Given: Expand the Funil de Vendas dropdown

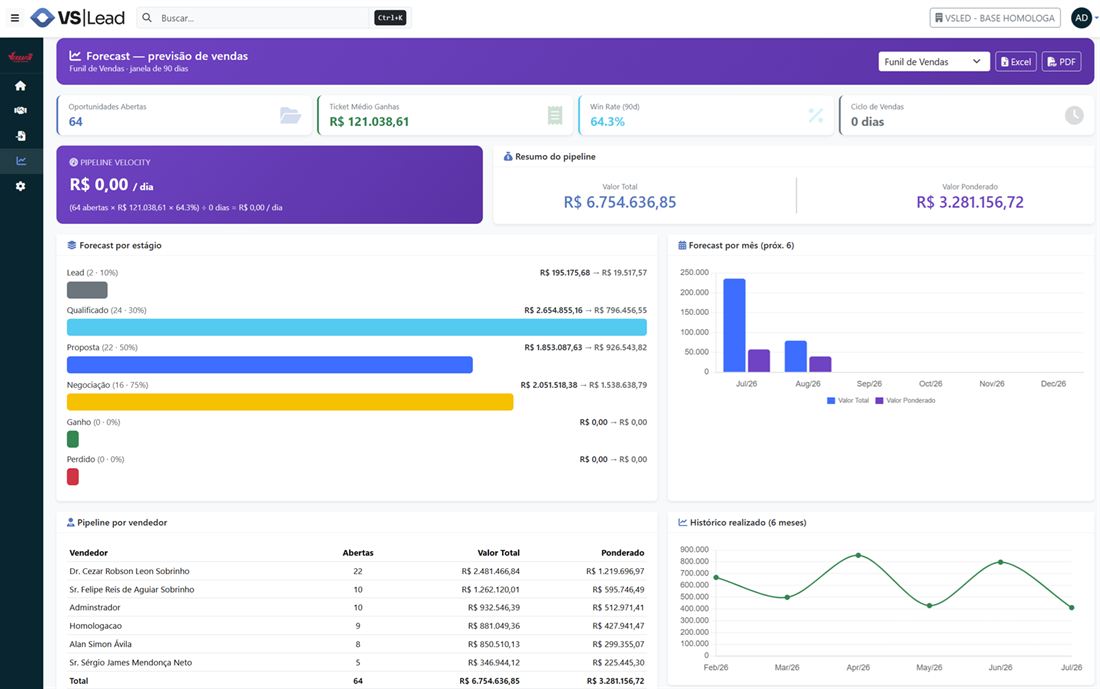Looking at the screenshot, I should (x=934, y=62).
